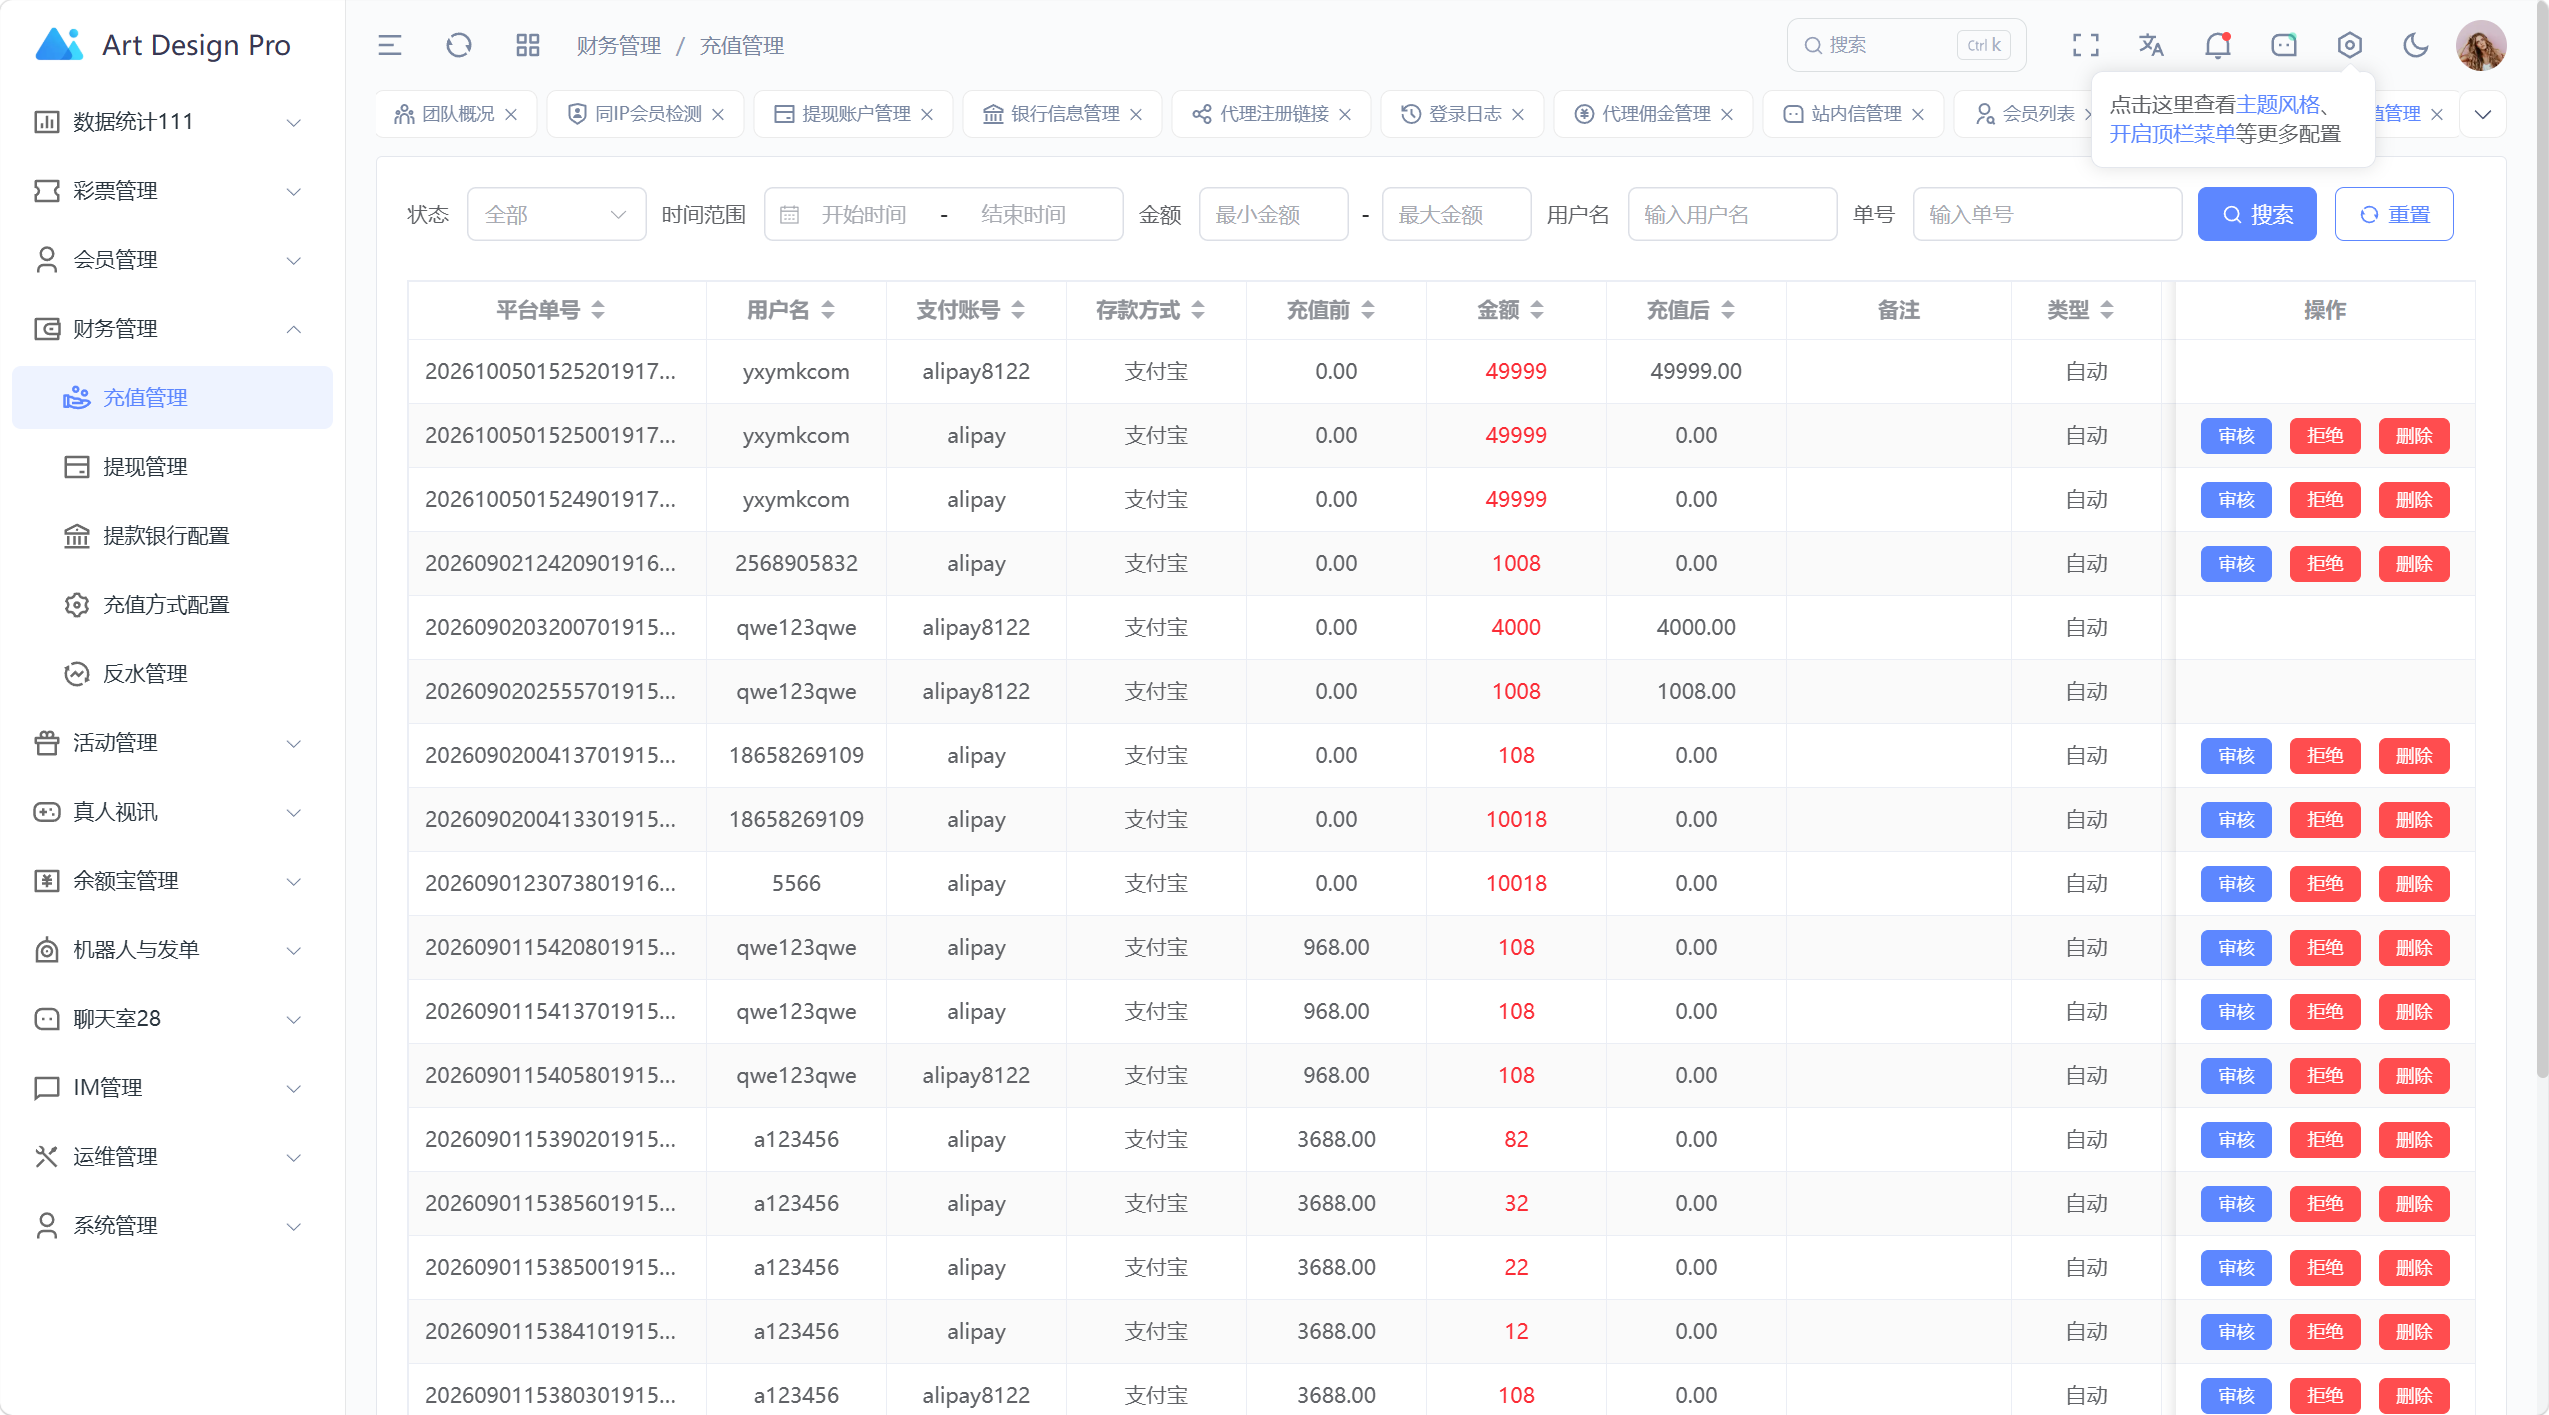Sort by 金额 column
Viewport: 2549px width, 1415px height.
point(1537,310)
